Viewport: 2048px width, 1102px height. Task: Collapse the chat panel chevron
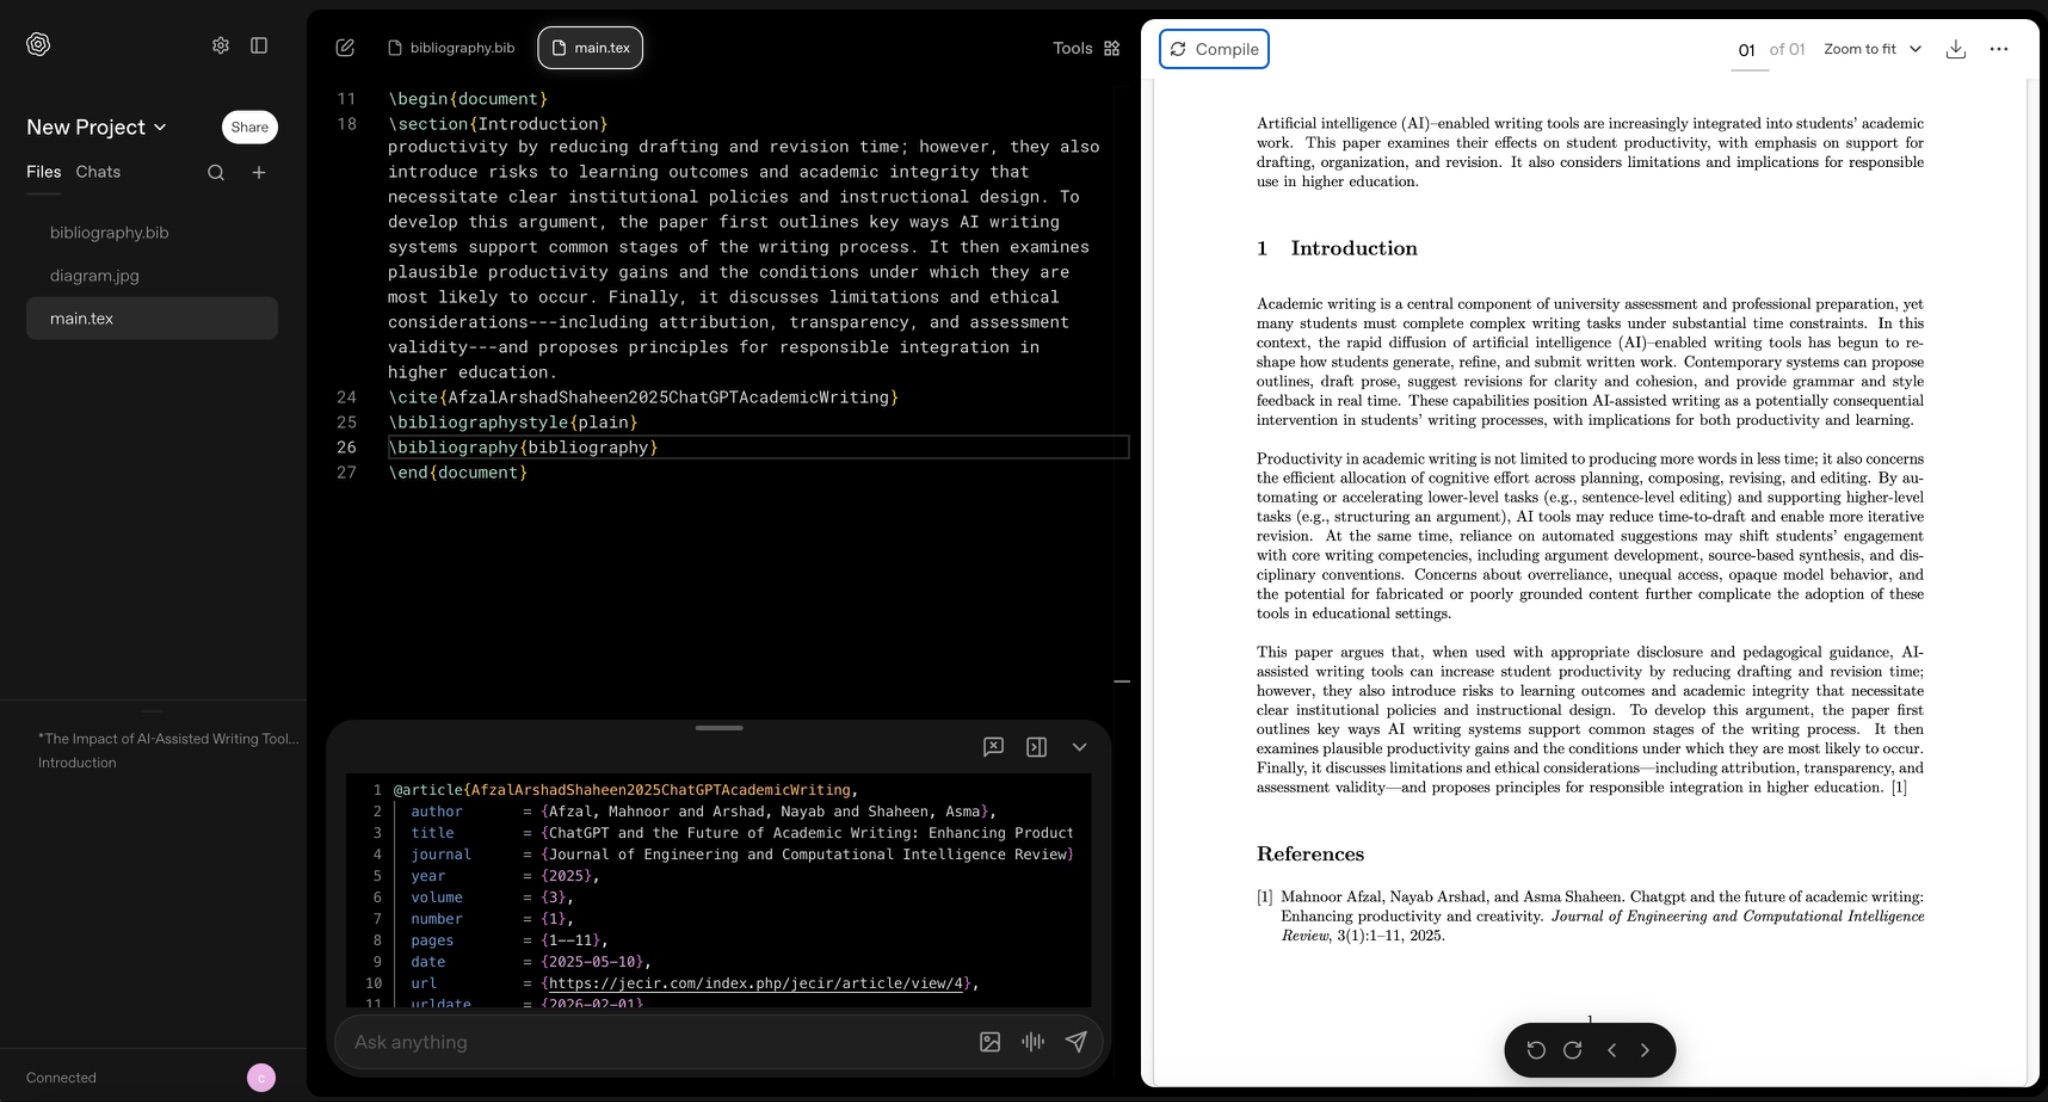click(1079, 747)
